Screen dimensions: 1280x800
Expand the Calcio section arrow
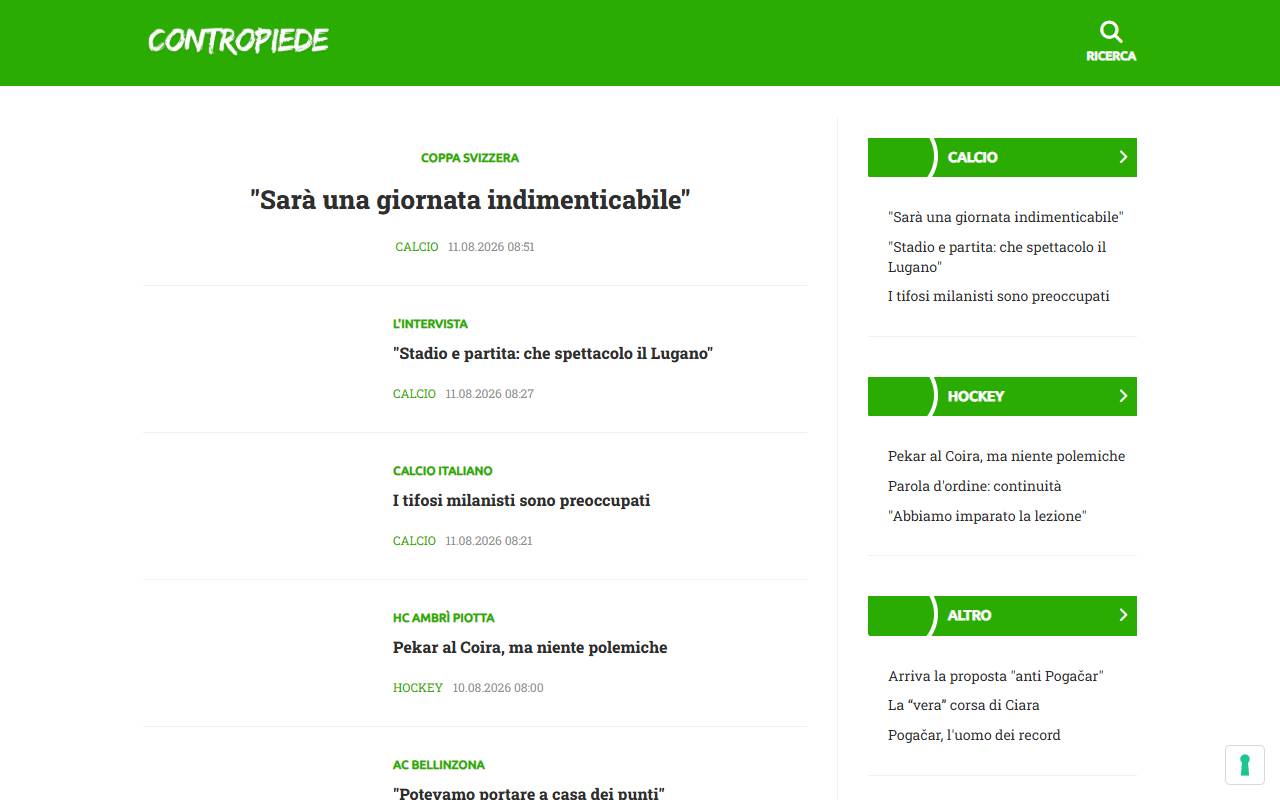click(x=1123, y=157)
